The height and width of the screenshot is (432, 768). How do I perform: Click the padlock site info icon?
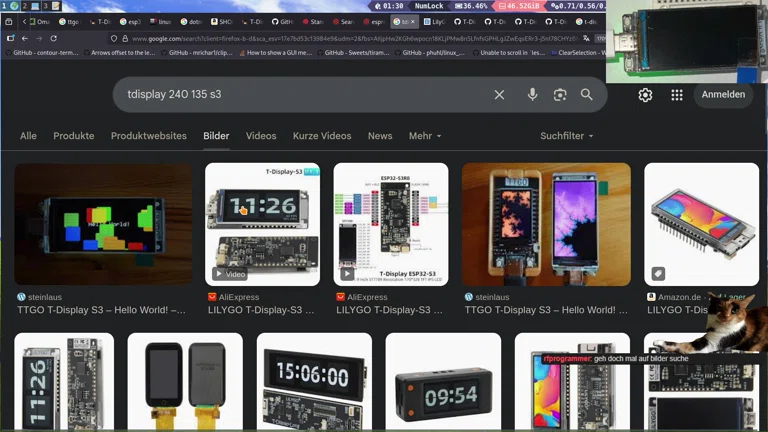tap(125, 38)
